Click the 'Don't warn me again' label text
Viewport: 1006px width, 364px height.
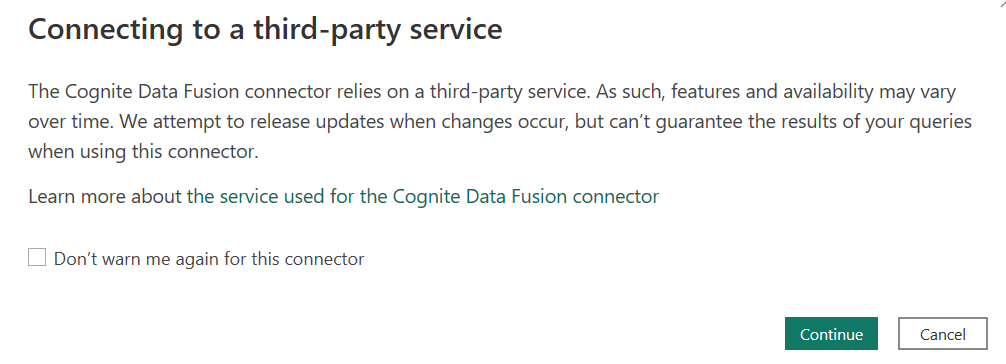coord(209,259)
